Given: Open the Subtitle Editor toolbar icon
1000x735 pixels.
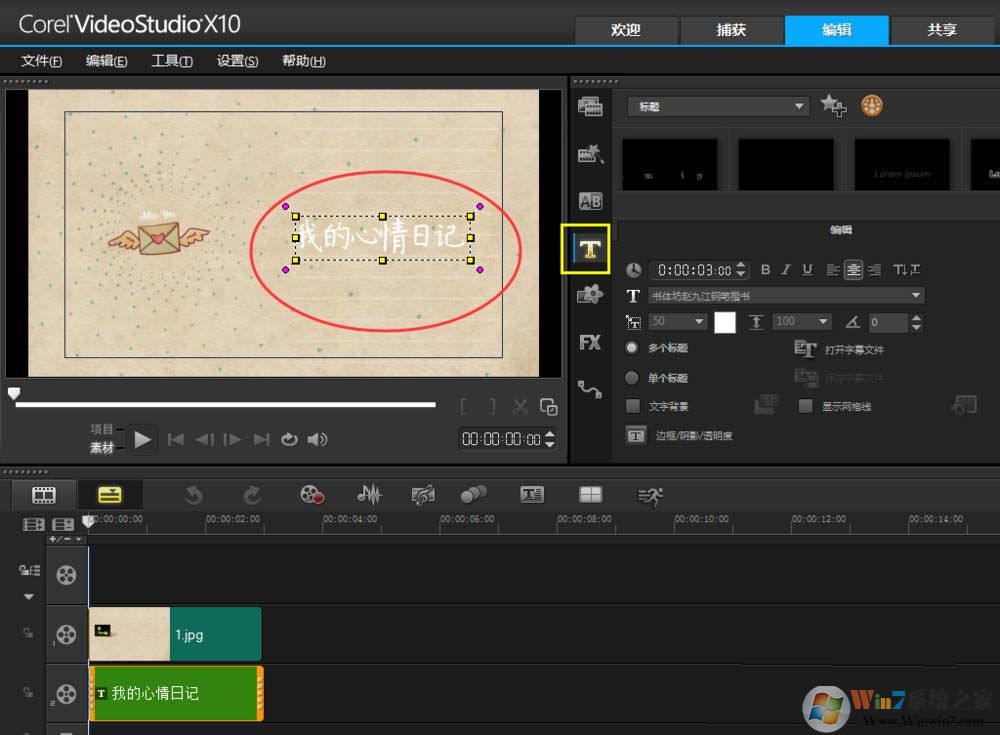Looking at the screenshot, I should [532, 494].
